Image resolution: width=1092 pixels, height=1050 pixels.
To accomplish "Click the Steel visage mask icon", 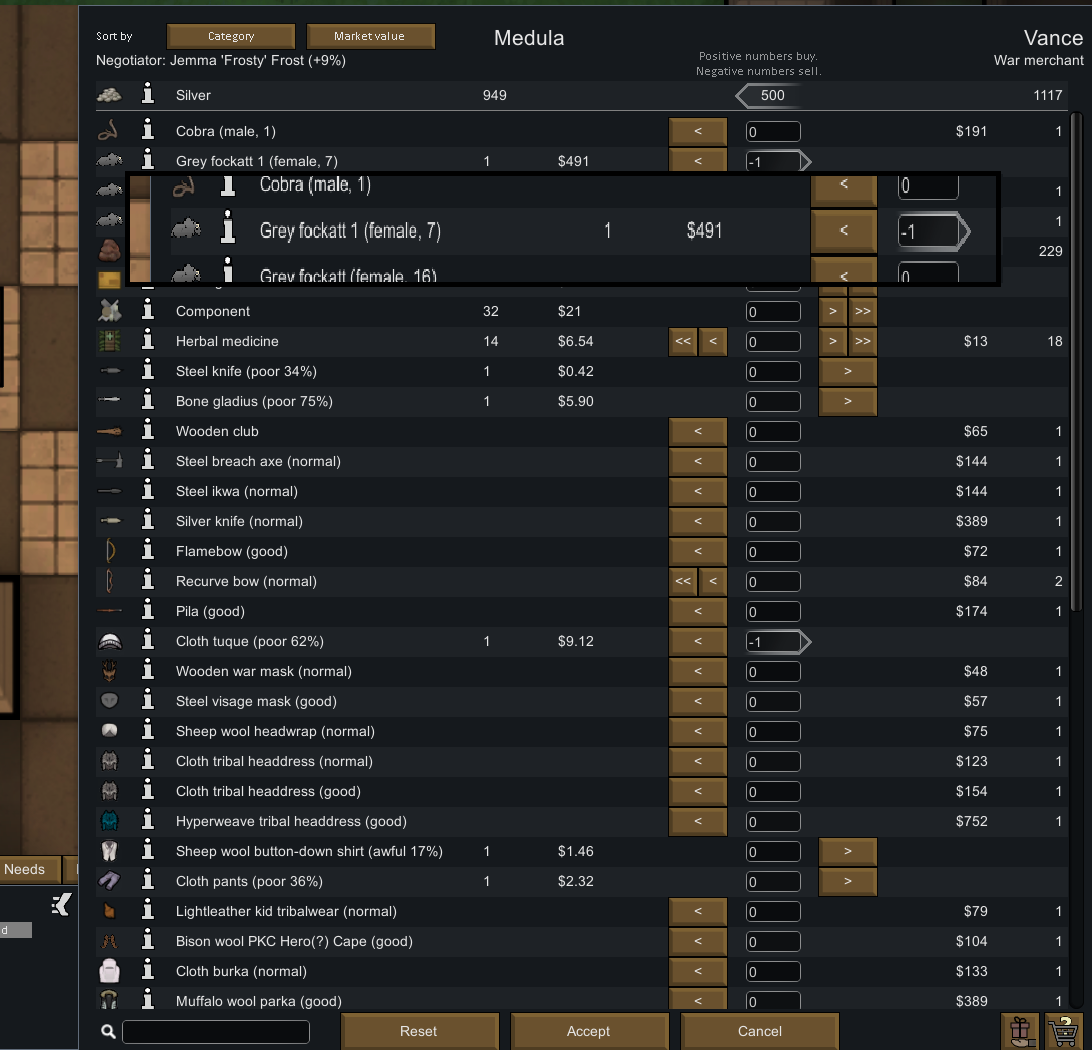I will (x=109, y=700).
